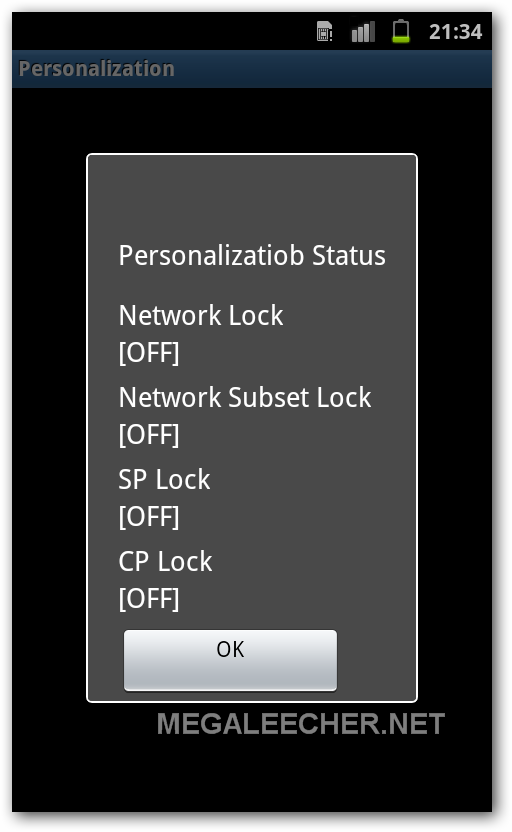This screenshot has width=512, height=832.
Task: Click the MEGALEECHER.NET watermark
Action: [x=301, y=724]
